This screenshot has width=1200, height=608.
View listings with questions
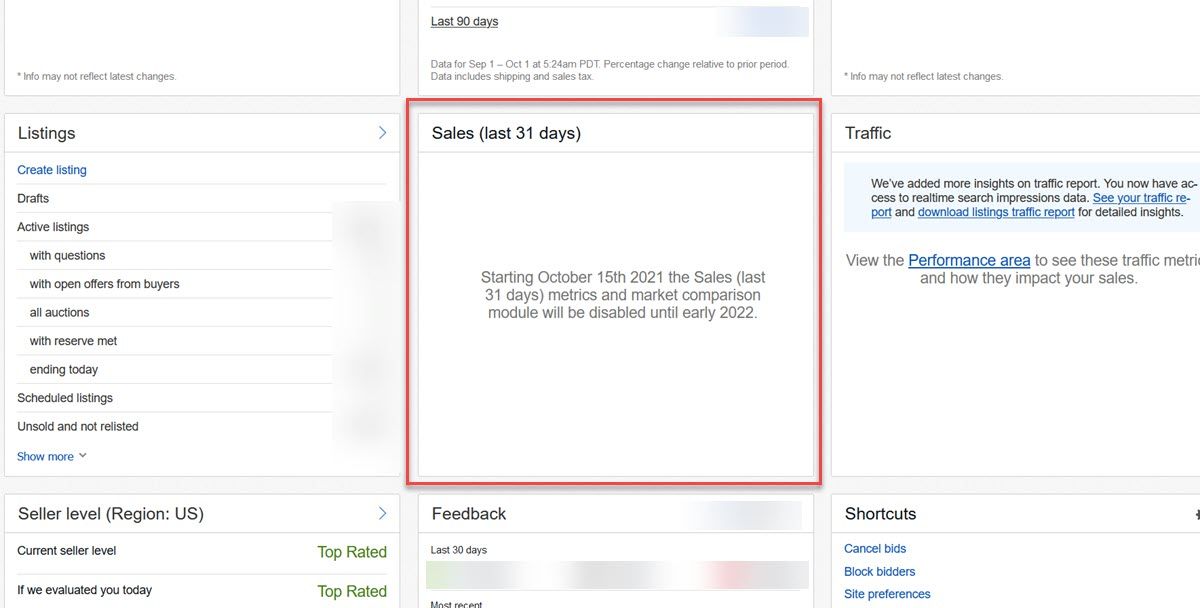click(67, 255)
